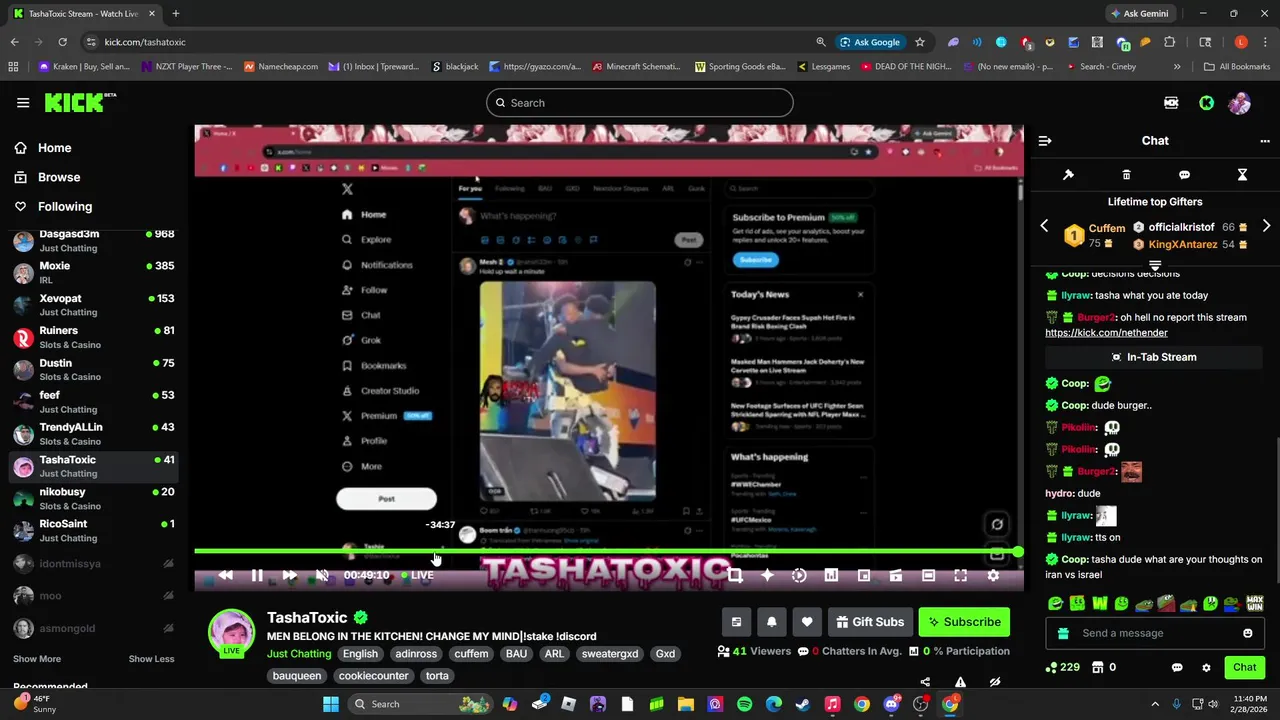Click the KICK logo
The image size is (1280, 720).
coord(80,102)
